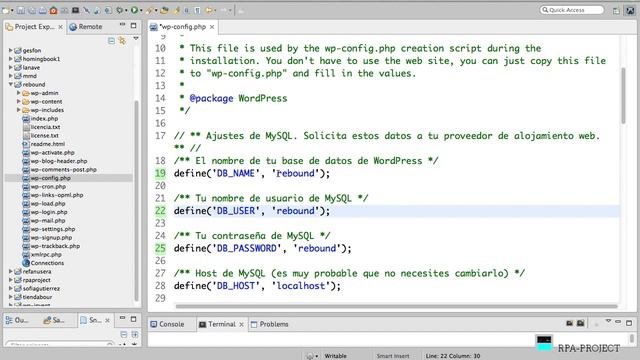Select xmlrpc.php in the project tree
The width and height of the screenshot is (640, 360).
46,254
